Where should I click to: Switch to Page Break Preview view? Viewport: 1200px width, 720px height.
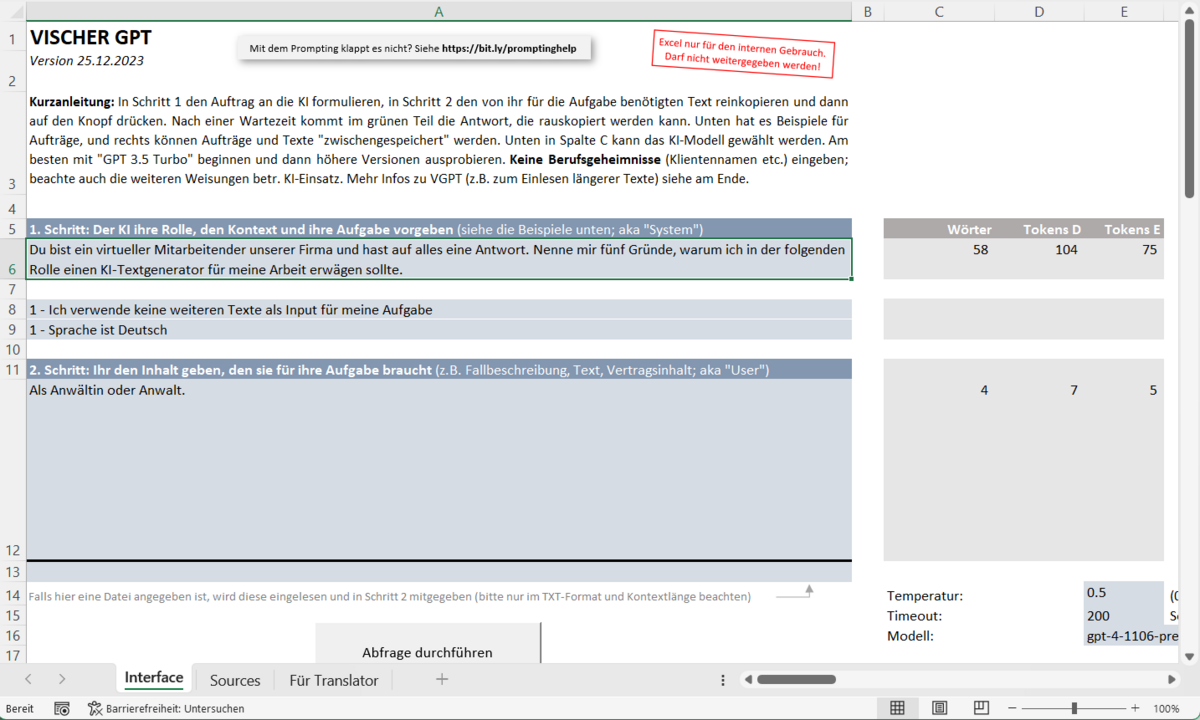click(x=981, y=708)
